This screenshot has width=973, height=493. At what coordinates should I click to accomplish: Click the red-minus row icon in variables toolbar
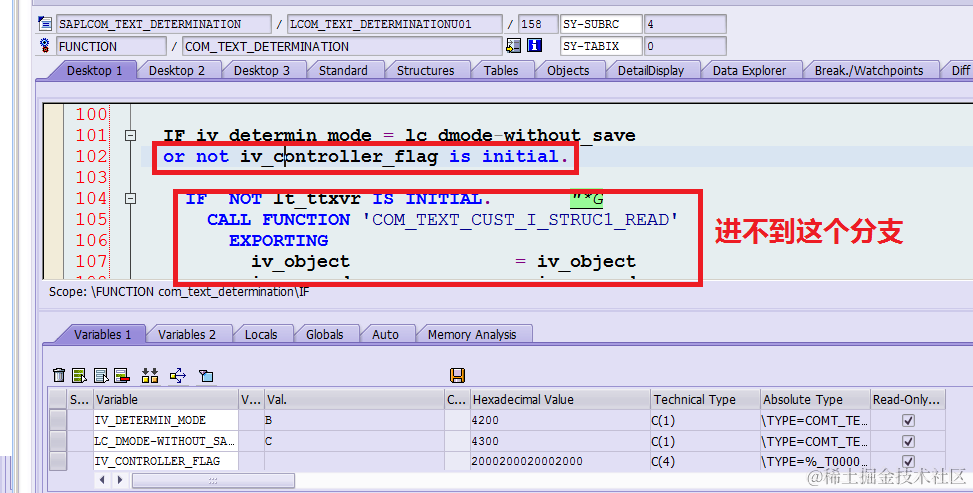point(122,375)
